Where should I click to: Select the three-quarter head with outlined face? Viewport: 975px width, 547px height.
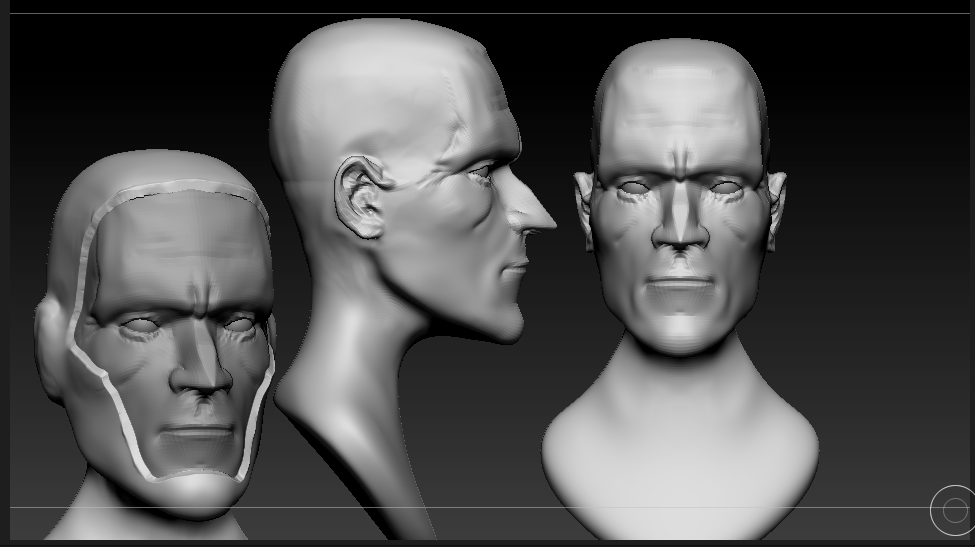[x=155, y=344]
